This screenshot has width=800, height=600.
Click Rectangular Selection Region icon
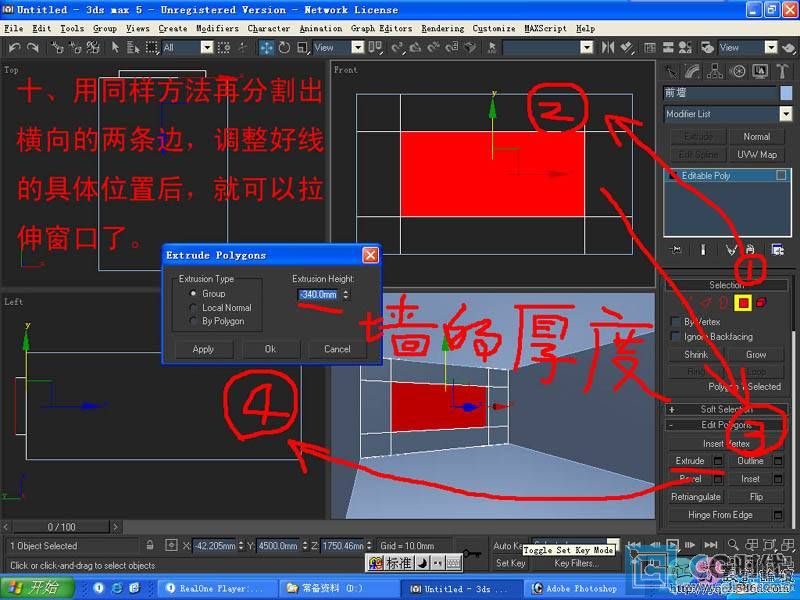[x=152, y=47]
